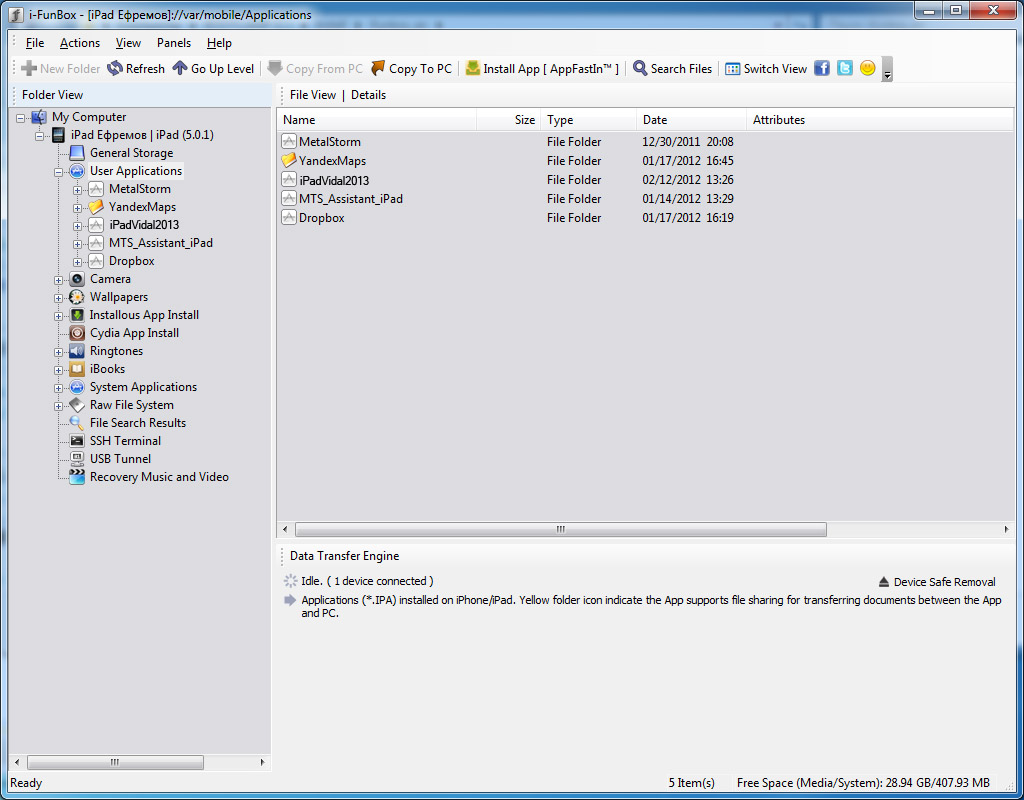Click free space status bar text

[863, 782]
